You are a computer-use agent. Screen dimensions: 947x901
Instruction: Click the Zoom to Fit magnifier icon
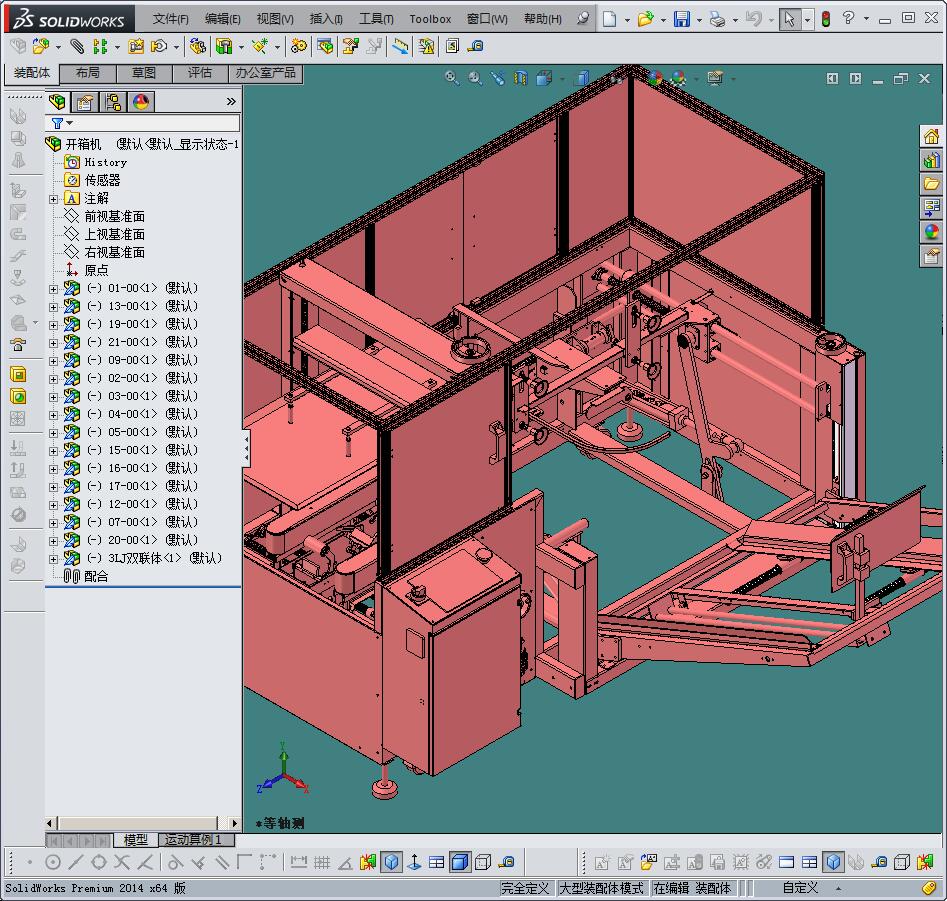452,78
